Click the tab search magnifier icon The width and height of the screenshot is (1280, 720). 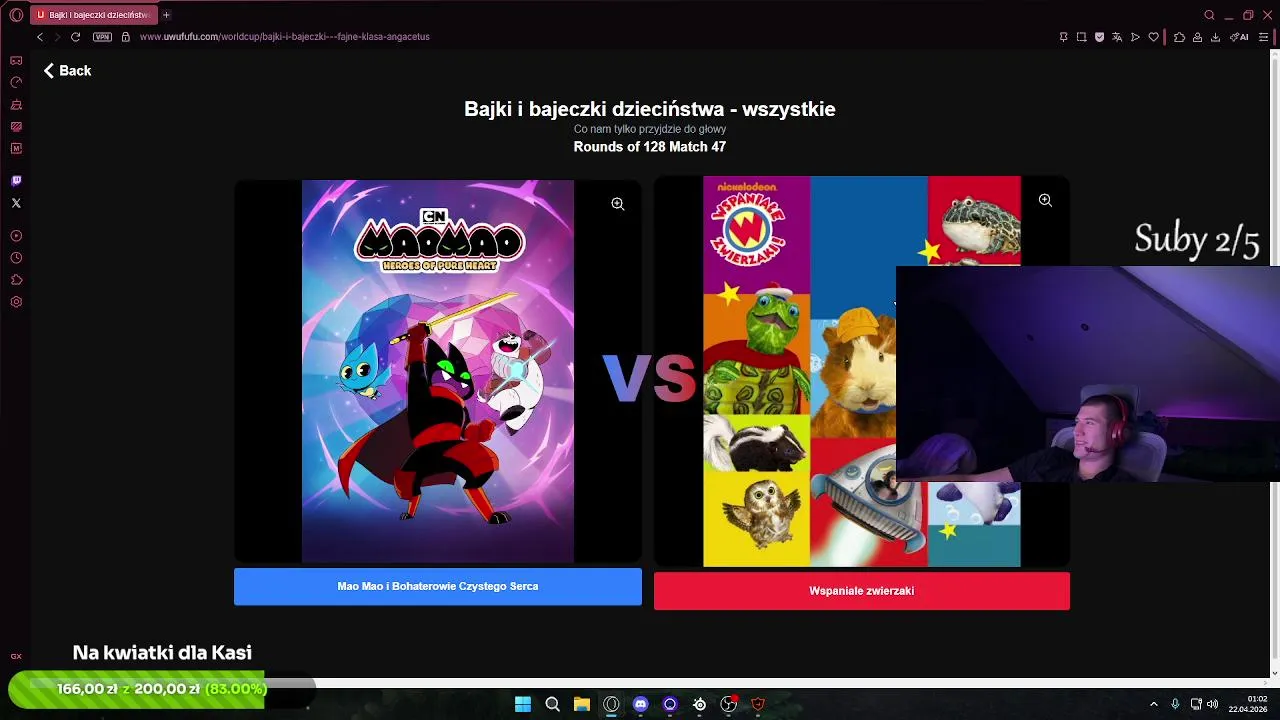(x=1209, y=15)
